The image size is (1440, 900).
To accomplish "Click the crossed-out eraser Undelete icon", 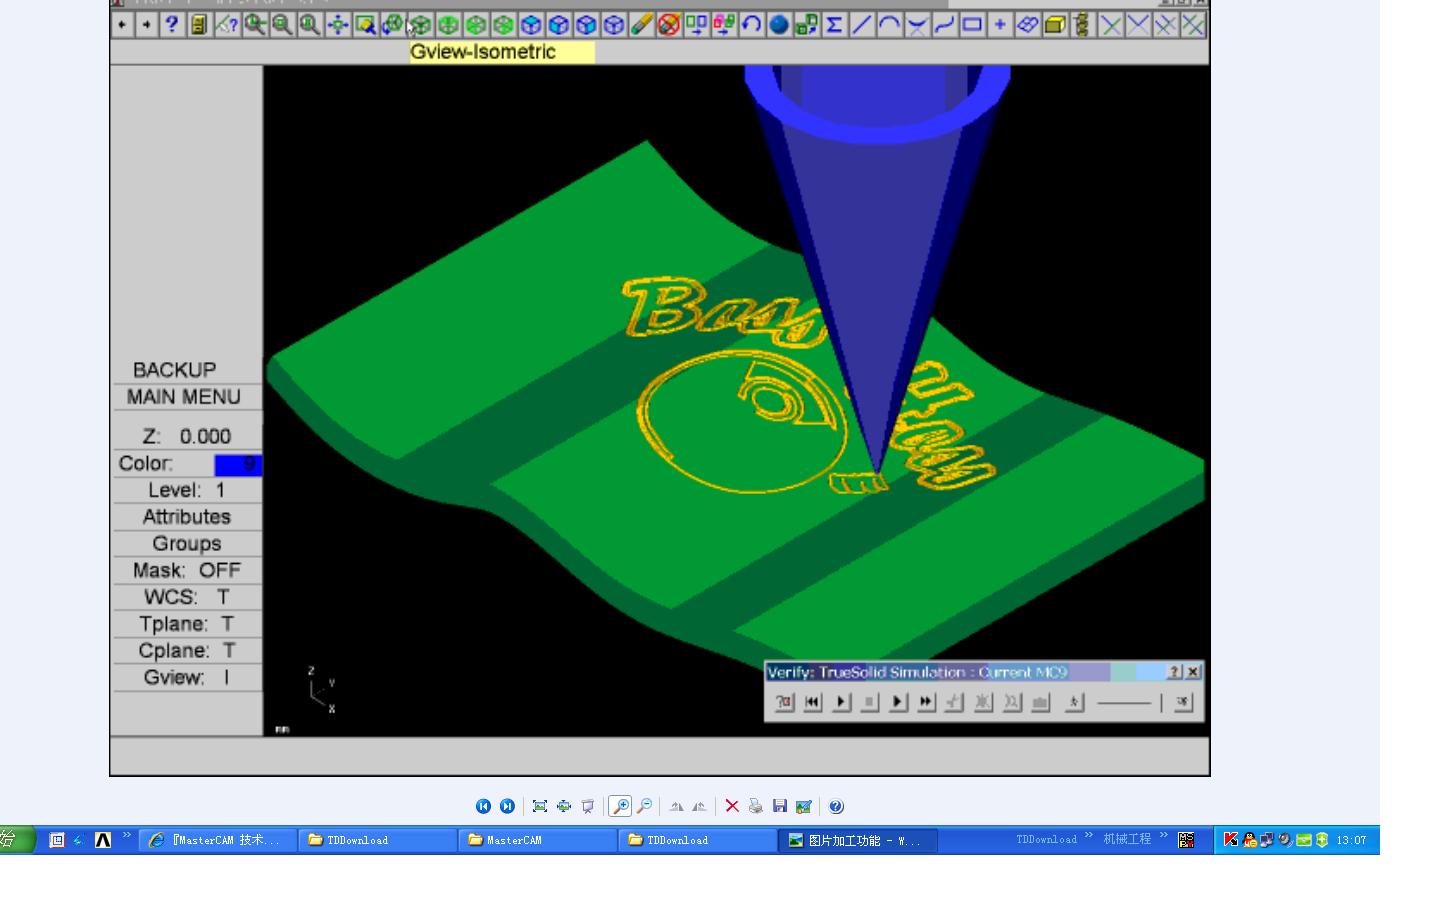I will pos(669,25).
